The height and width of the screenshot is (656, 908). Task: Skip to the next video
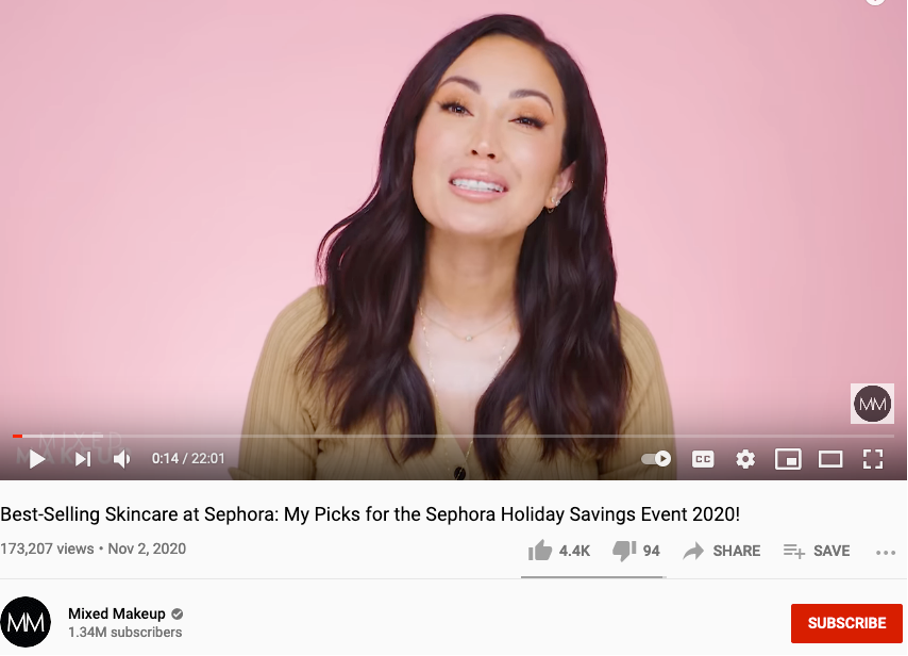[x=83, y=459]
